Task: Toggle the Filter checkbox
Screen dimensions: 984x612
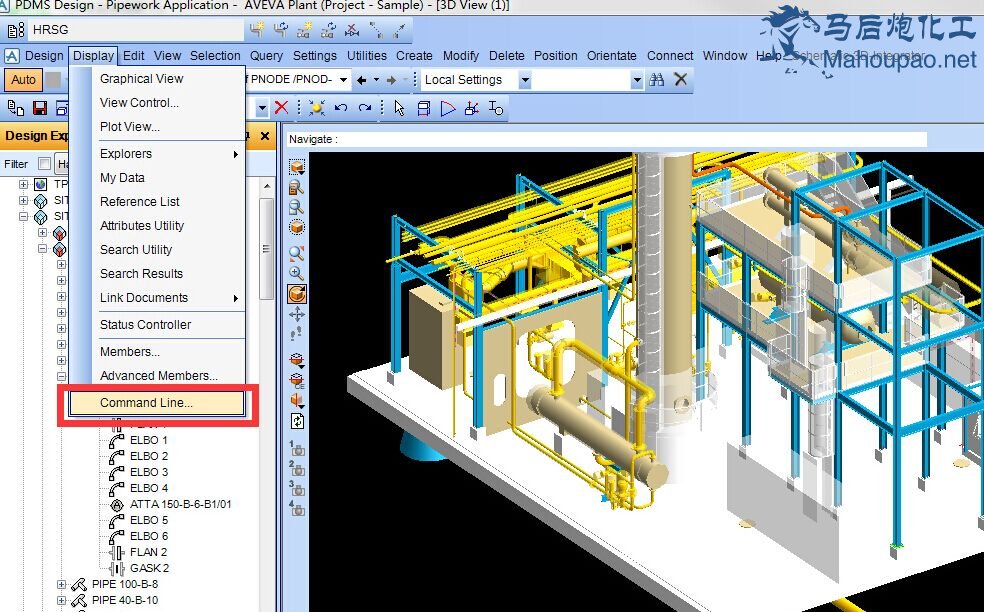Action: tap(44, 164)
